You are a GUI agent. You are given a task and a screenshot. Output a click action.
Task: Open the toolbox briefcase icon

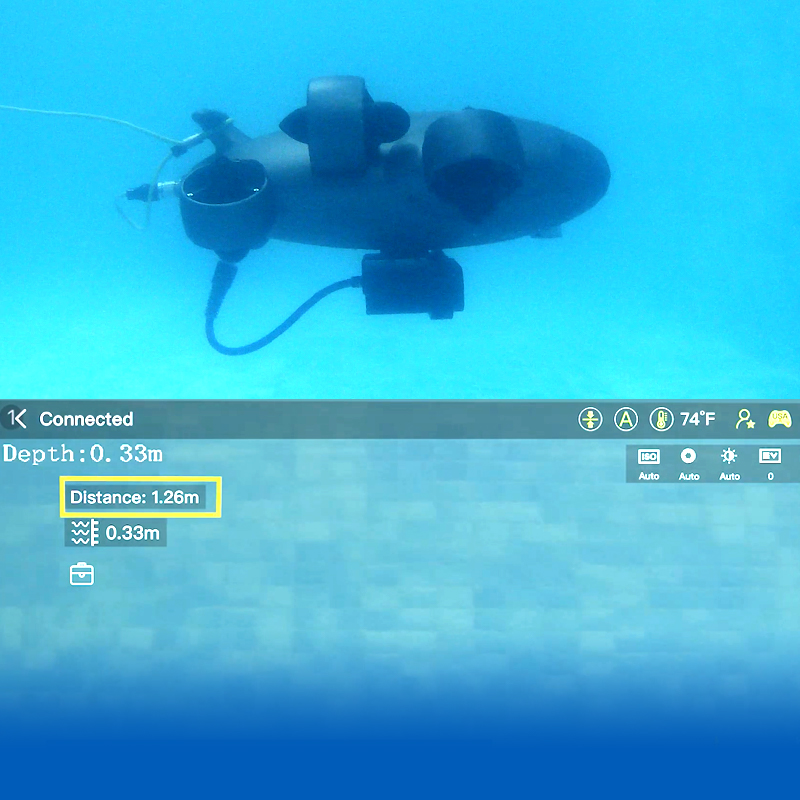pyautogui.click(x=82, y=574)
